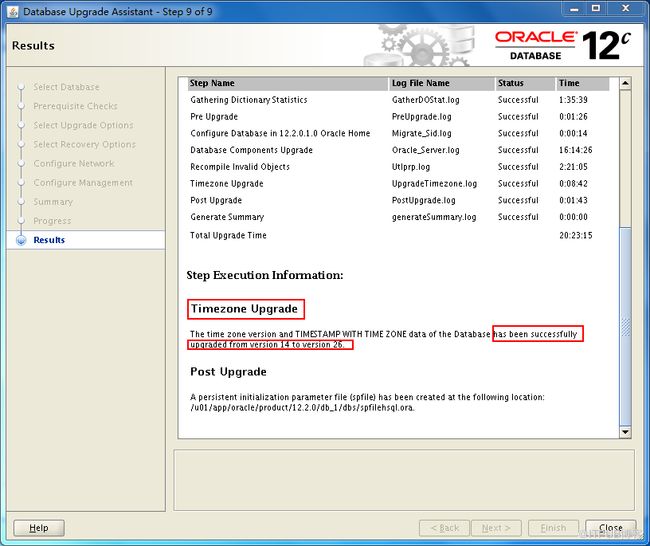Image resolution: width=650 pixels, height=546 pixels.
Task: Click the scrollbar down arrow
Action: point(625,432)
